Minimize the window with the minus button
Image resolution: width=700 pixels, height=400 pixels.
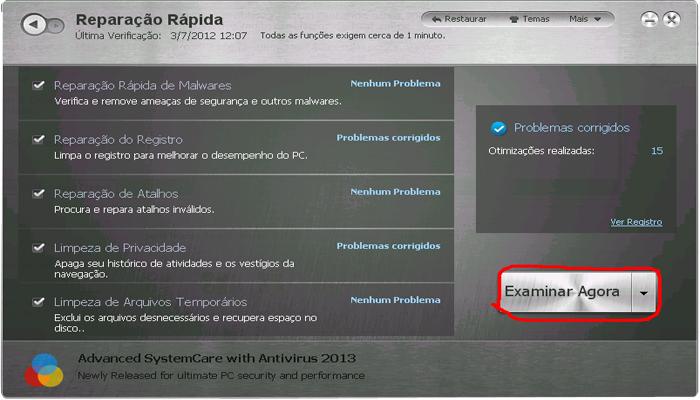[650, 20]
